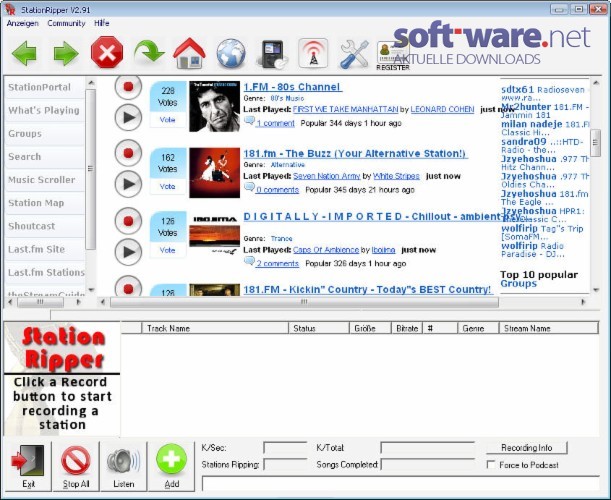Image resolution: width=611 pixels, height=500 pixels.
Task: Vote for the 162-vote 181.fm station
Action: pos(168,186)
